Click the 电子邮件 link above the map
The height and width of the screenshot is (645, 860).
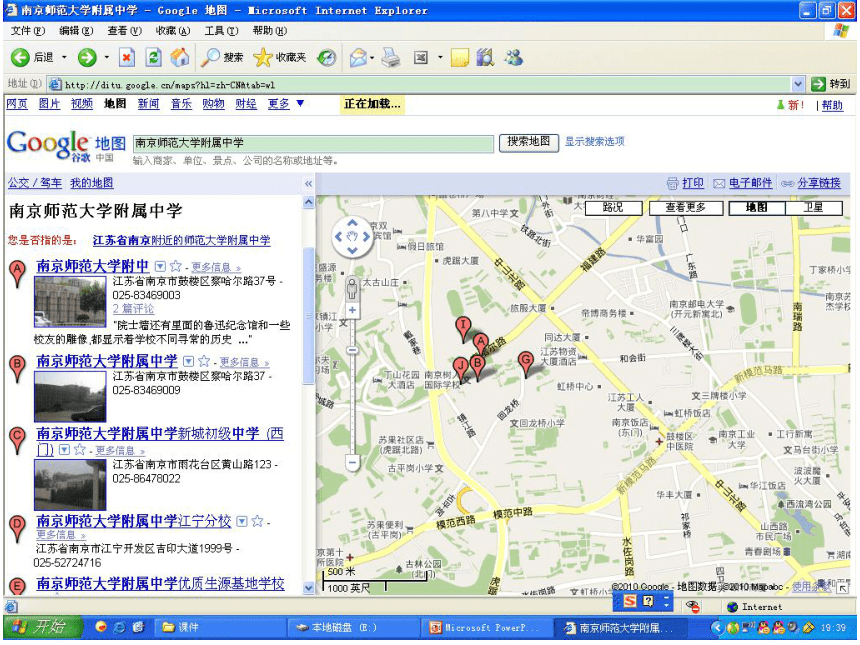(x=750, y=183)
